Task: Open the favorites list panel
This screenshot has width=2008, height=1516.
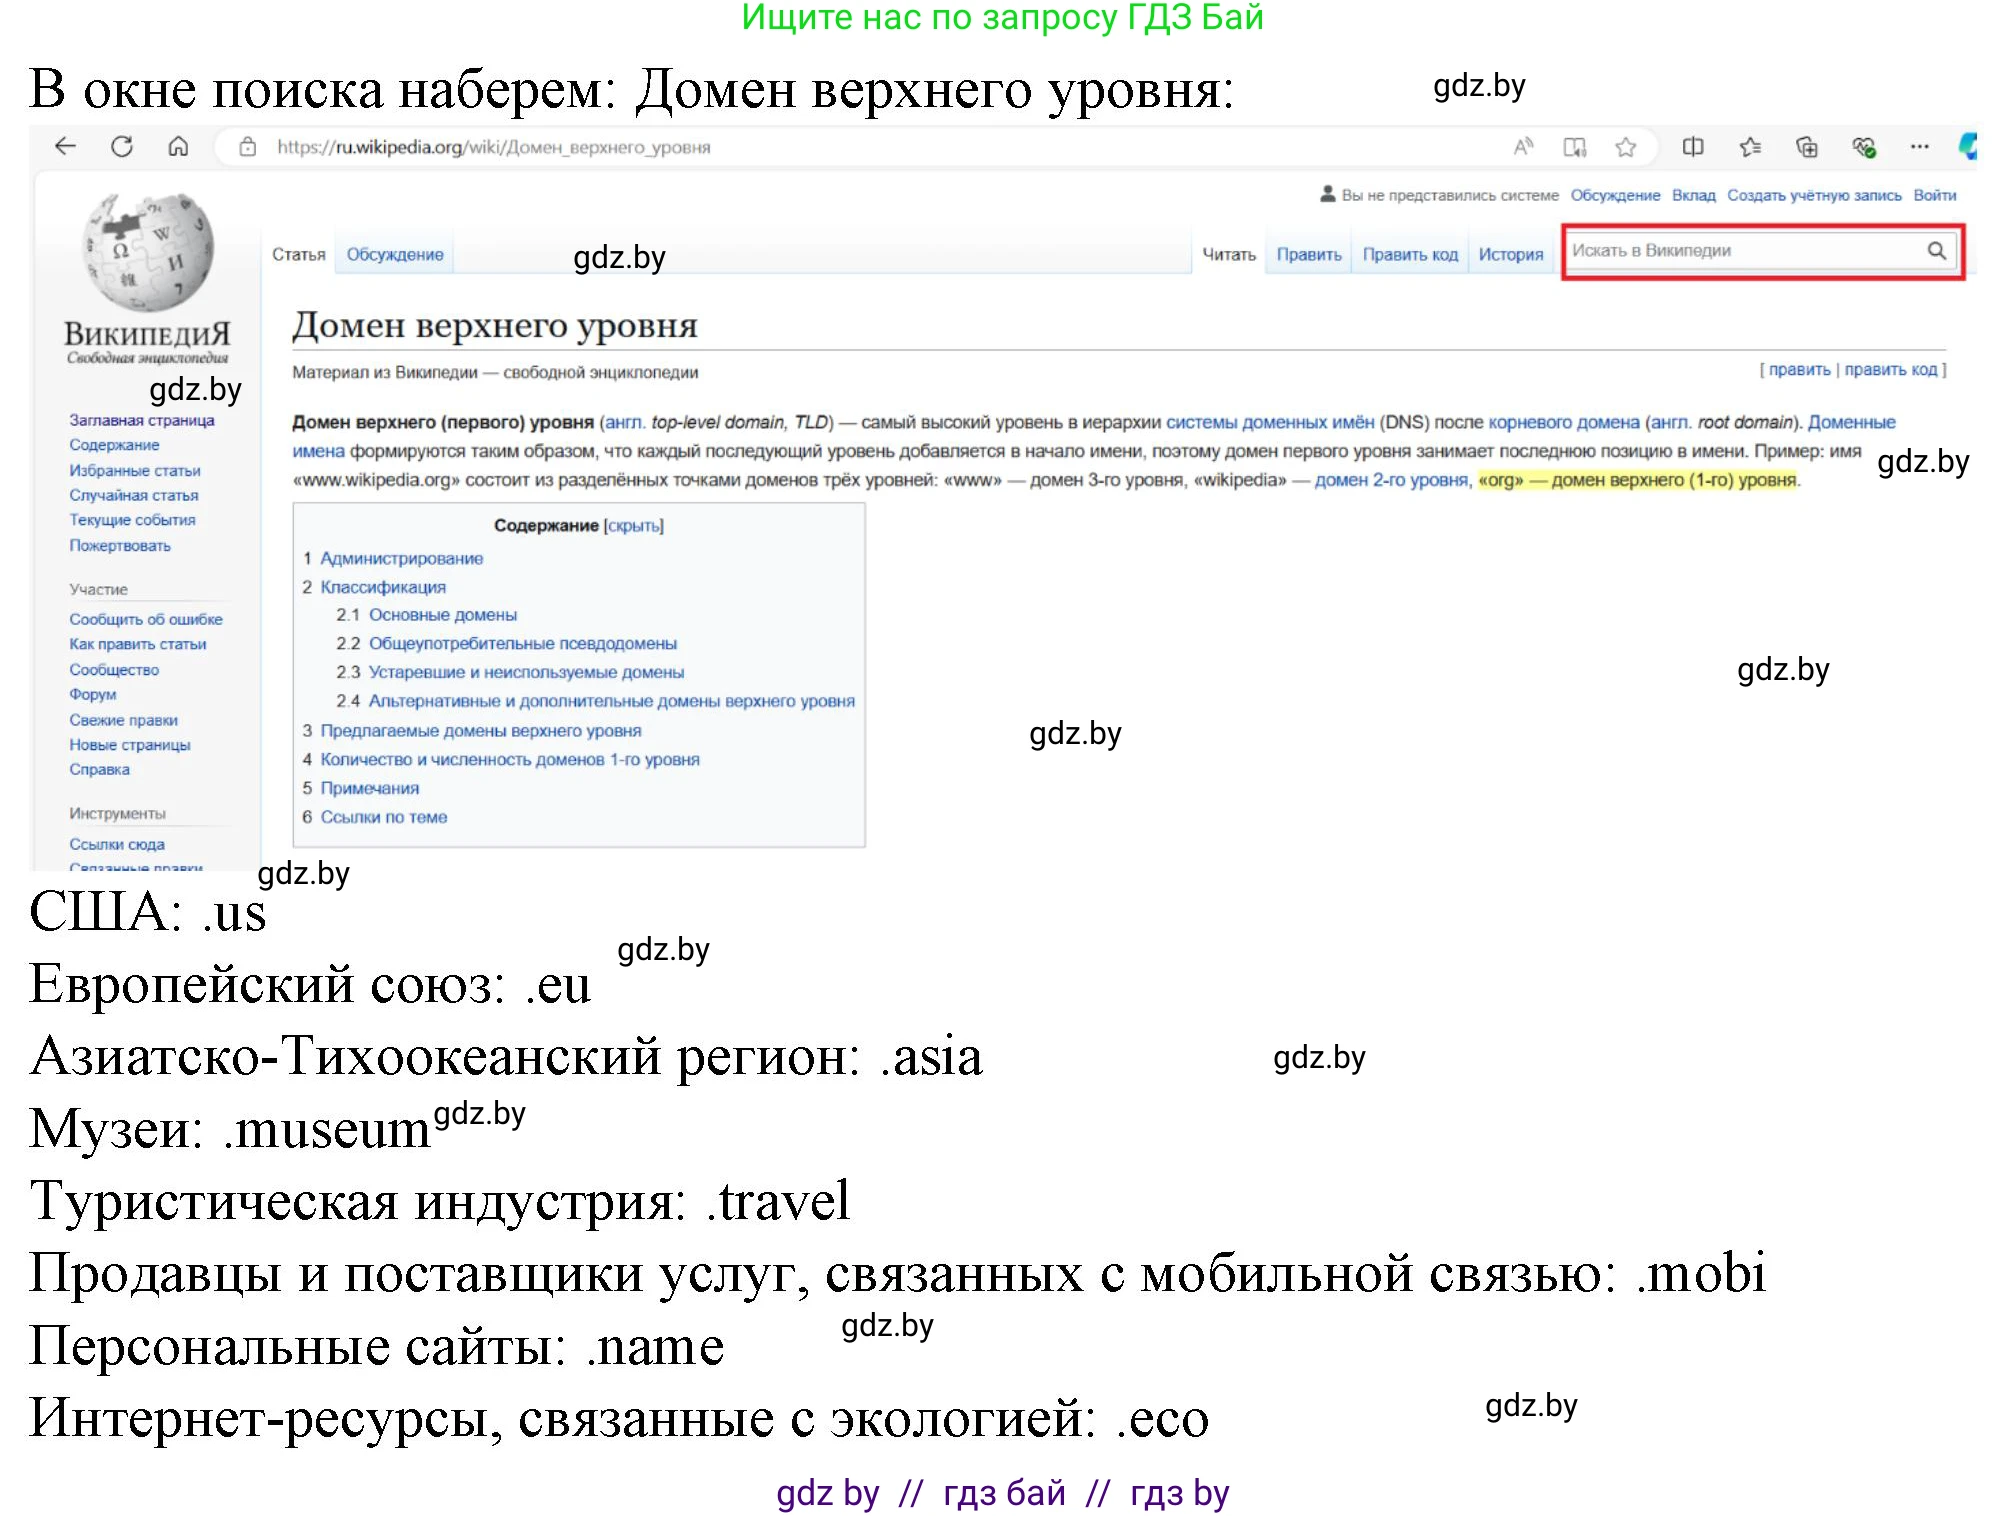Action: tap(1750, 147)
